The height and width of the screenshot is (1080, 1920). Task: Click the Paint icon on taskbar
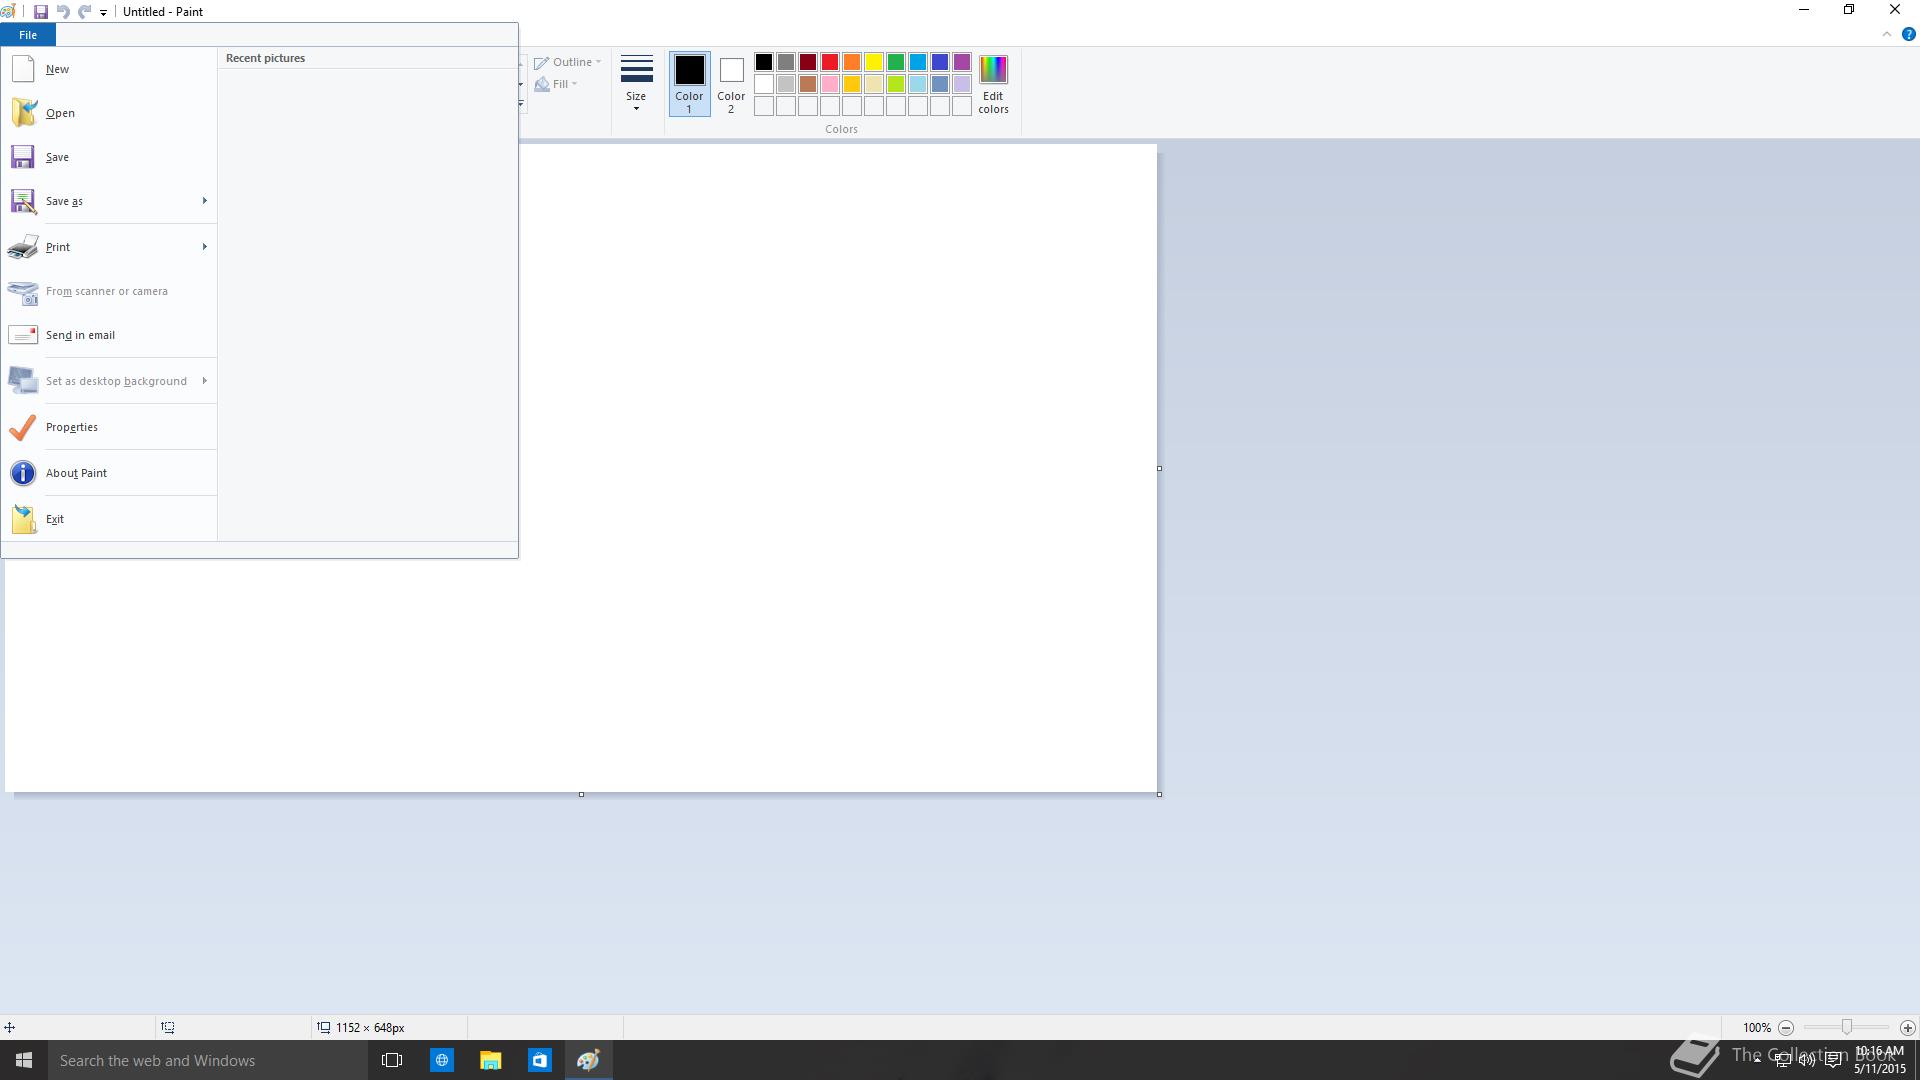pyautogui.click(x=588, y=1060)
